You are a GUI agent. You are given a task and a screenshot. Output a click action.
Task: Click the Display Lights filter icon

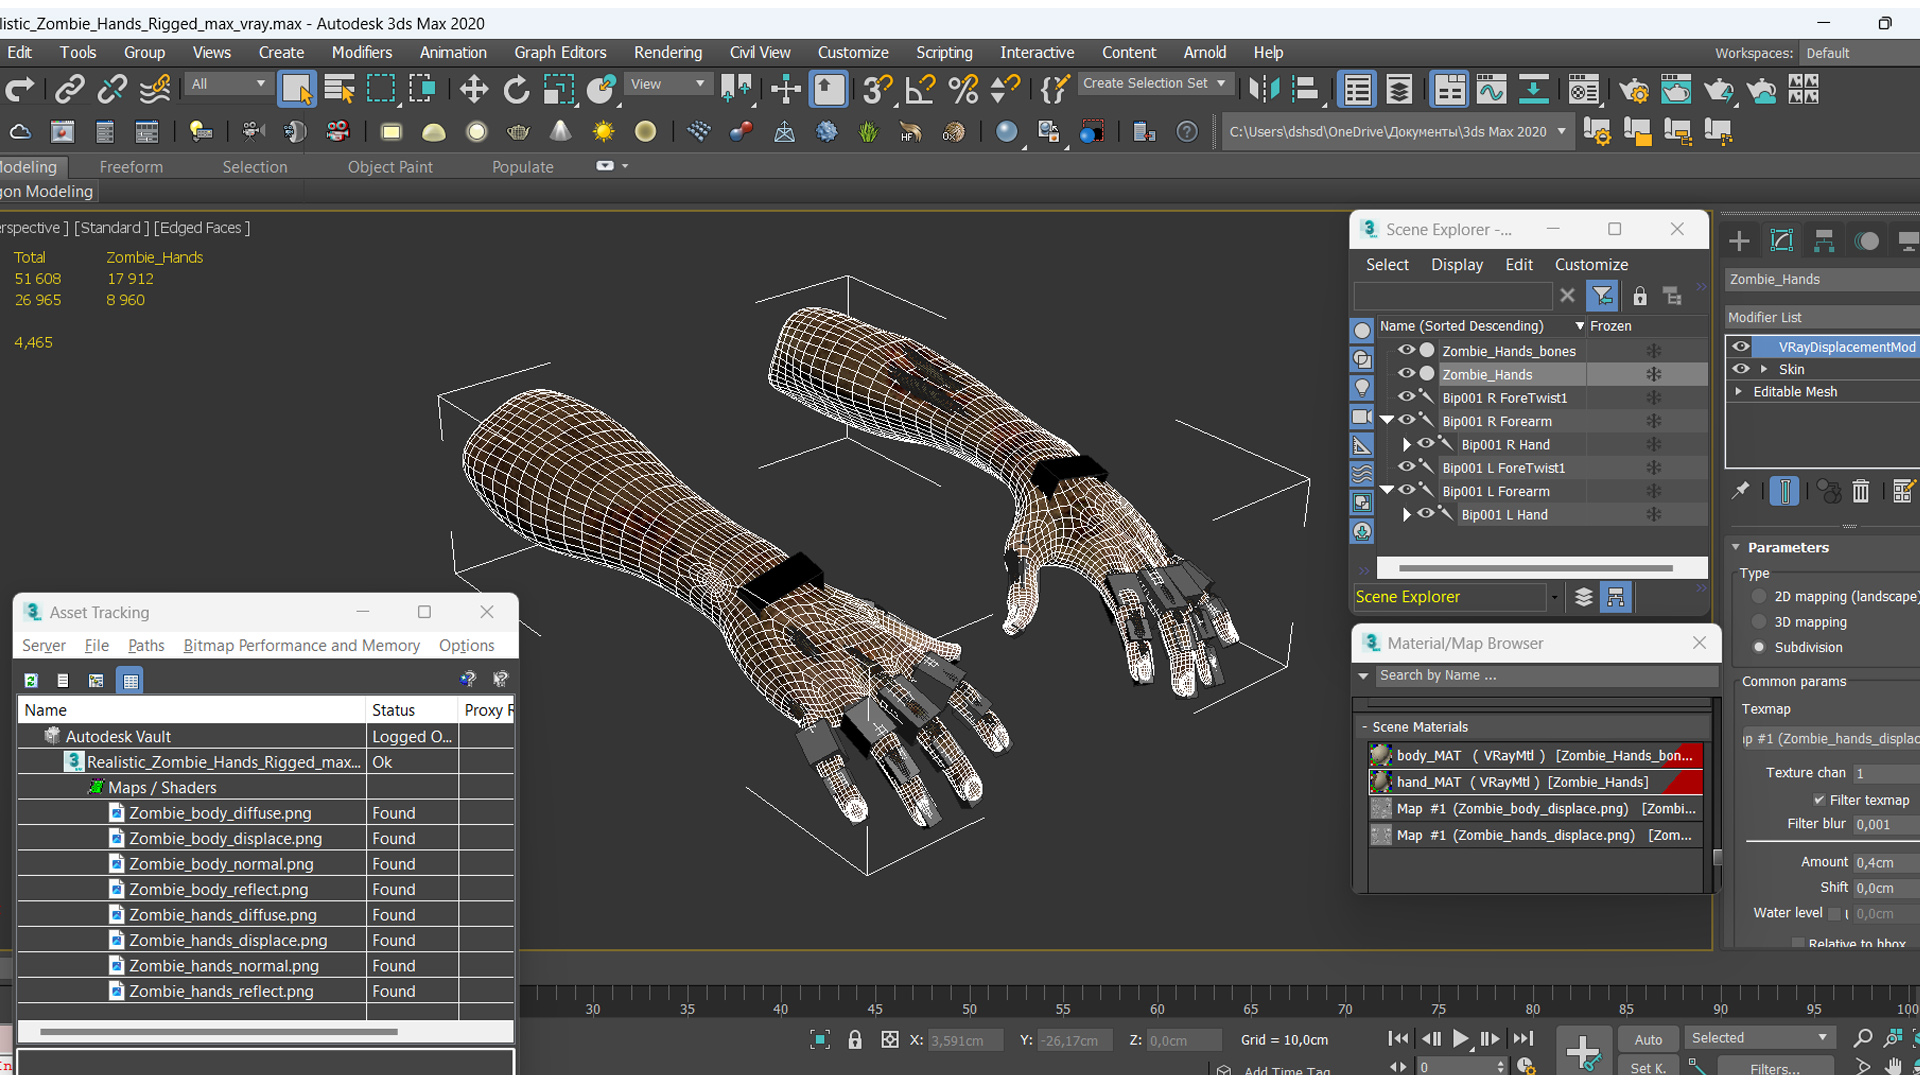point(1362,387)
